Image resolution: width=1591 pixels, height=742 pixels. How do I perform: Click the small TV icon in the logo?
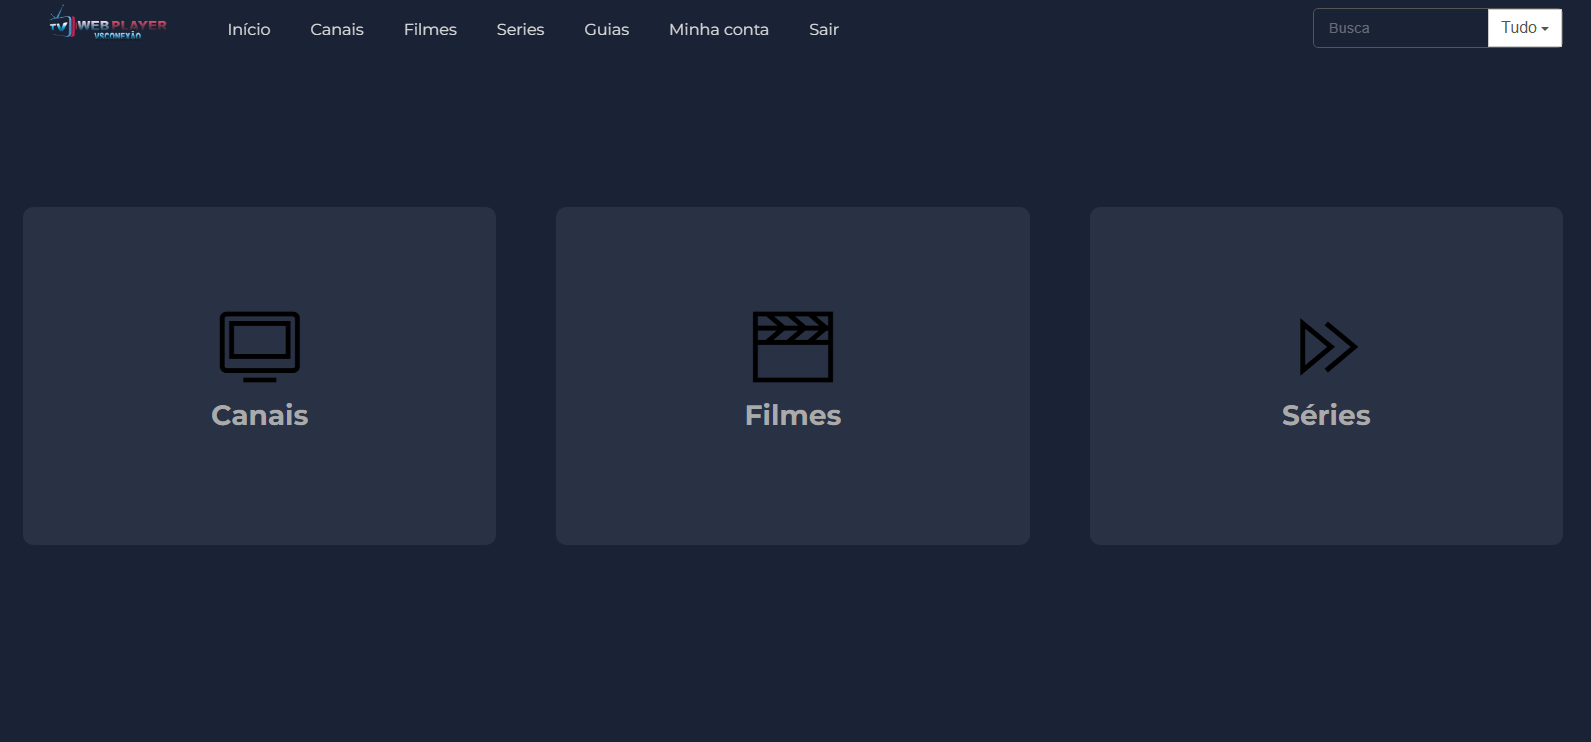pos(61,25)
